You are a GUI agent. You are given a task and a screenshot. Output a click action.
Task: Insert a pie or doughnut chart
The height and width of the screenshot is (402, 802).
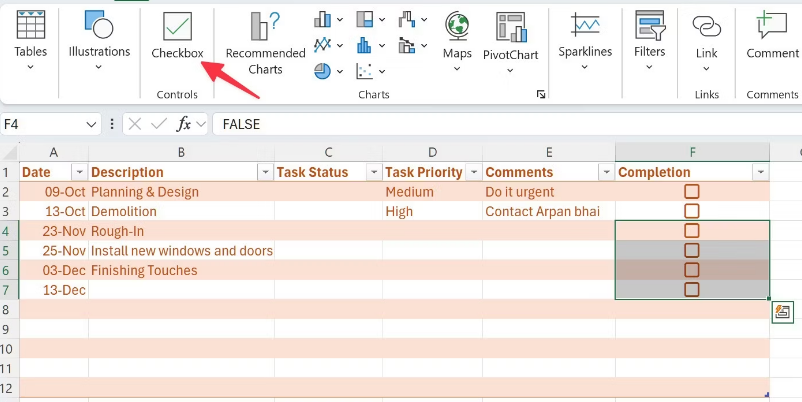tap(323, 71)
